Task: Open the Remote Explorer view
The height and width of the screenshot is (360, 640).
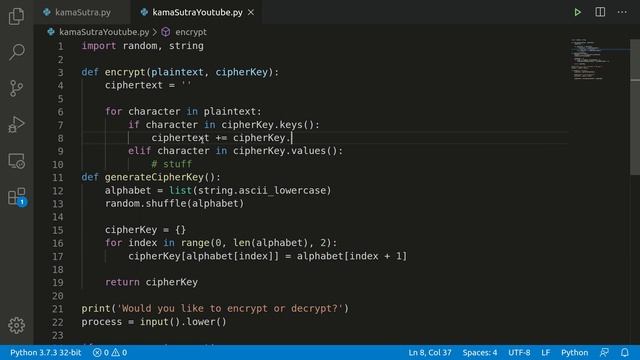Action: point(16,160)
